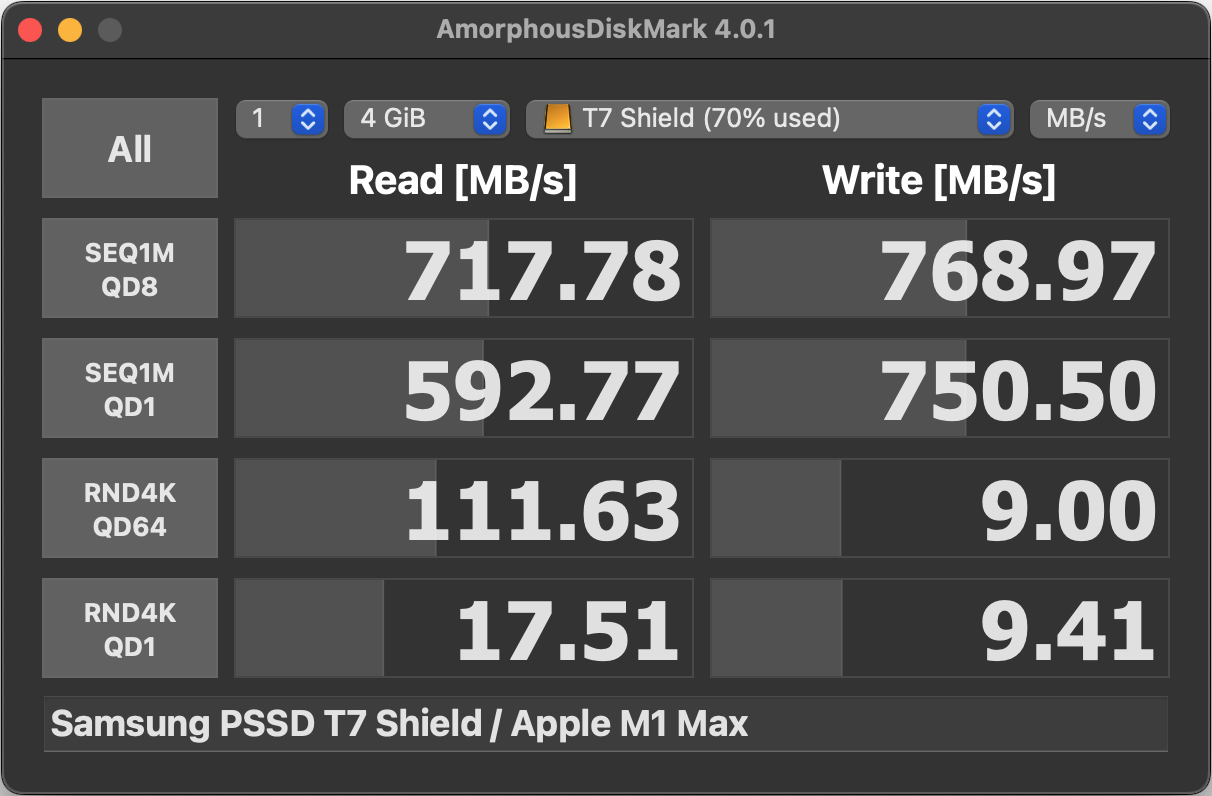Click the 750.50 write result bar

[x=940, y=388]
